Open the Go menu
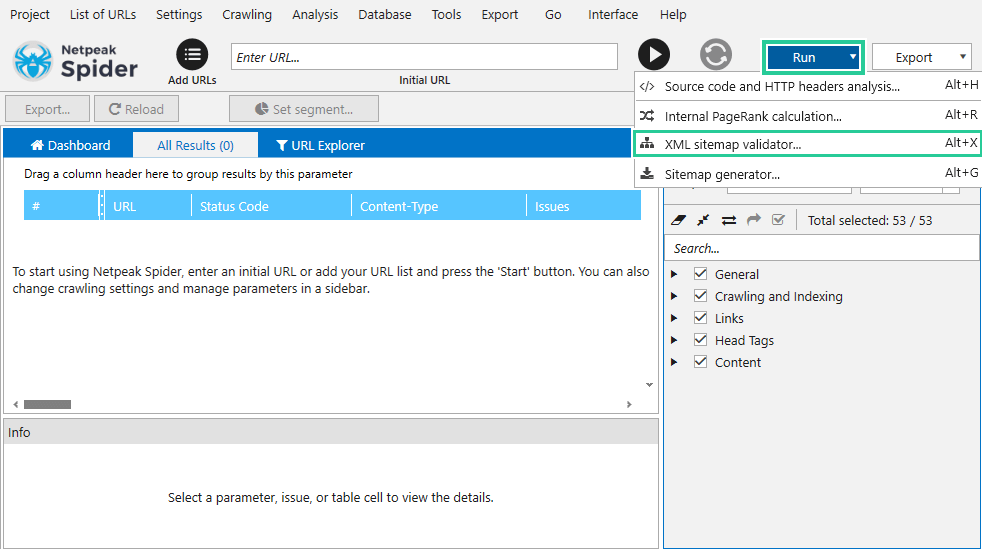Image resolution: width=982 pixels, height=549 pixels. point(553,14)
